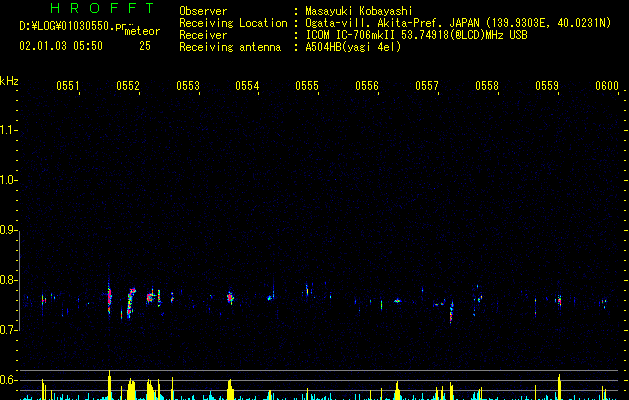Click the meteor count label
Image resolution: width=629 pixels, height=400 pixels.
coord(142,31)
